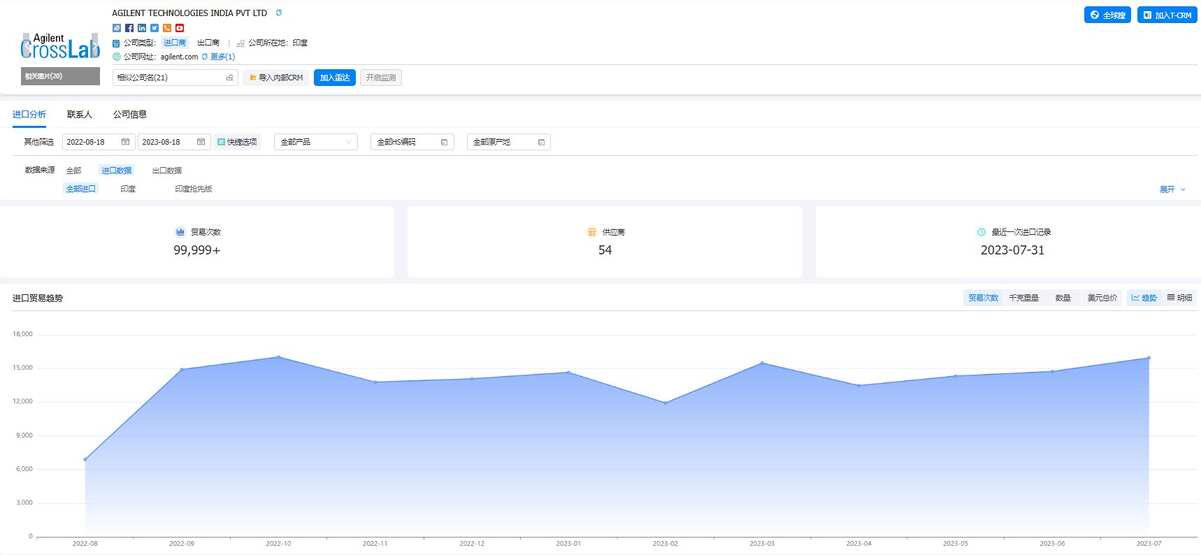The image size is (1201, 555).
Task: Select 印度抢先版 sub-source option
Action: 193,188
